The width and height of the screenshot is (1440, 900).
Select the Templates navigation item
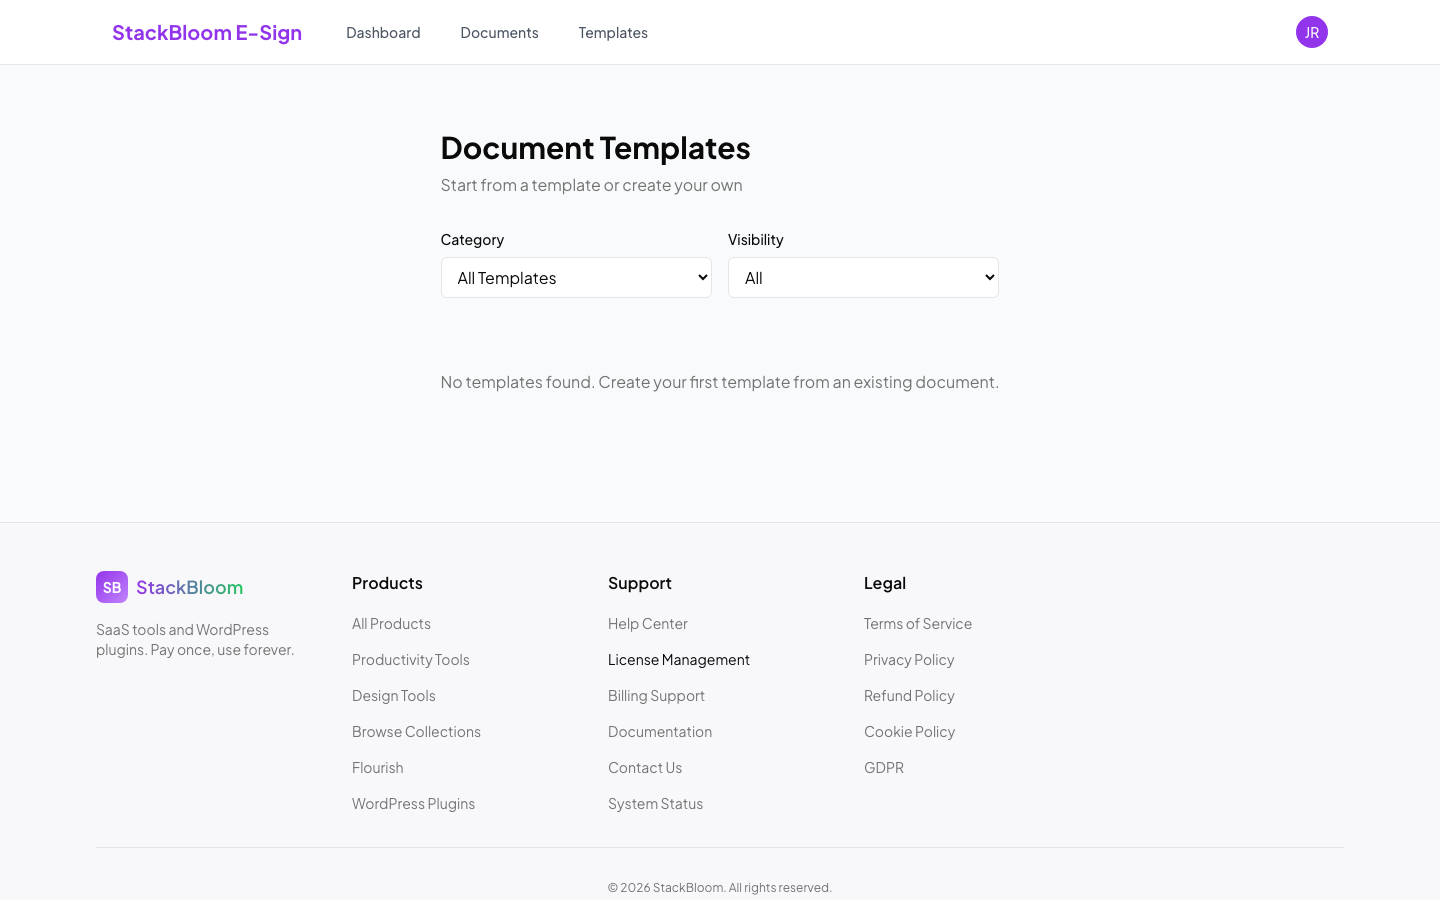click(x=613, y=32)
